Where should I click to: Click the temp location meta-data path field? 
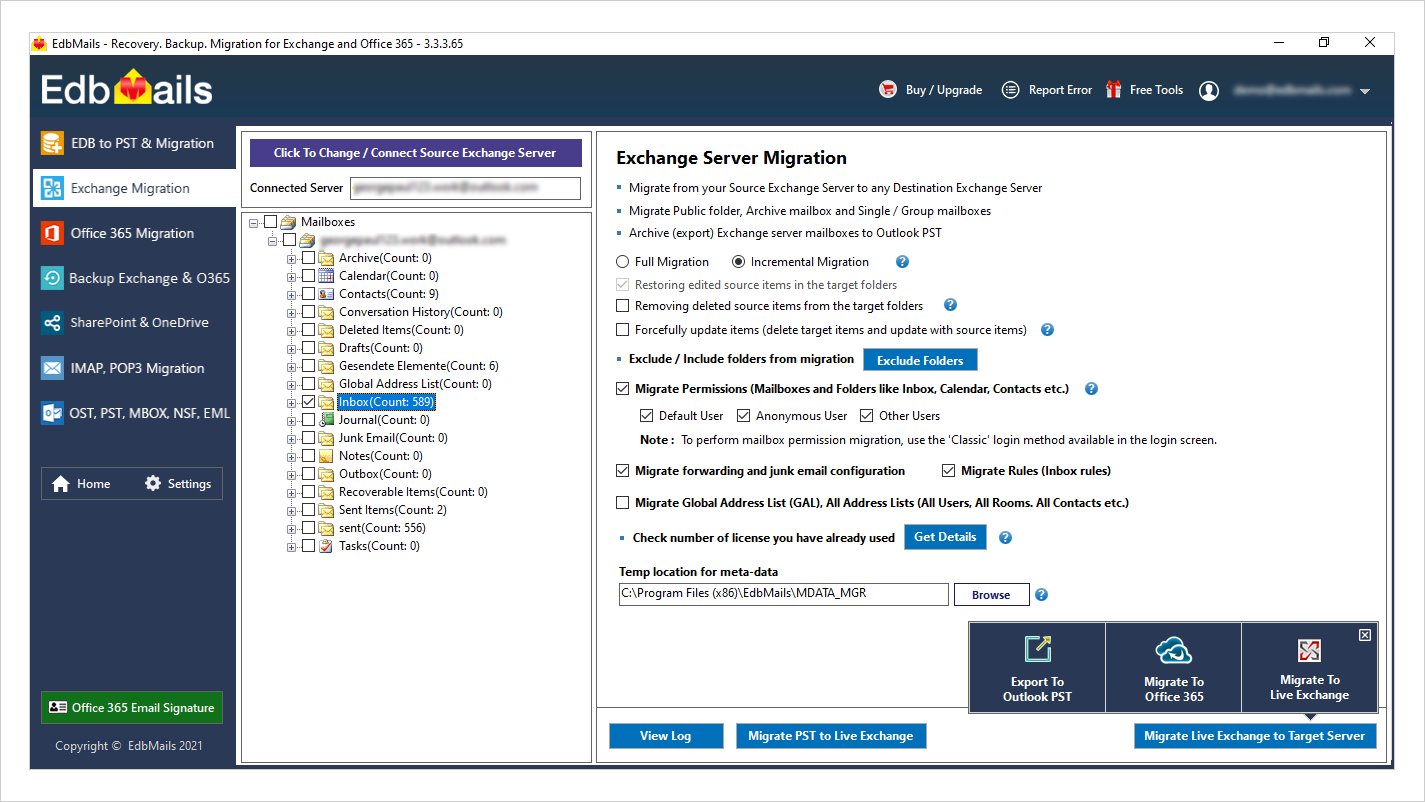[x=784, y=594]
